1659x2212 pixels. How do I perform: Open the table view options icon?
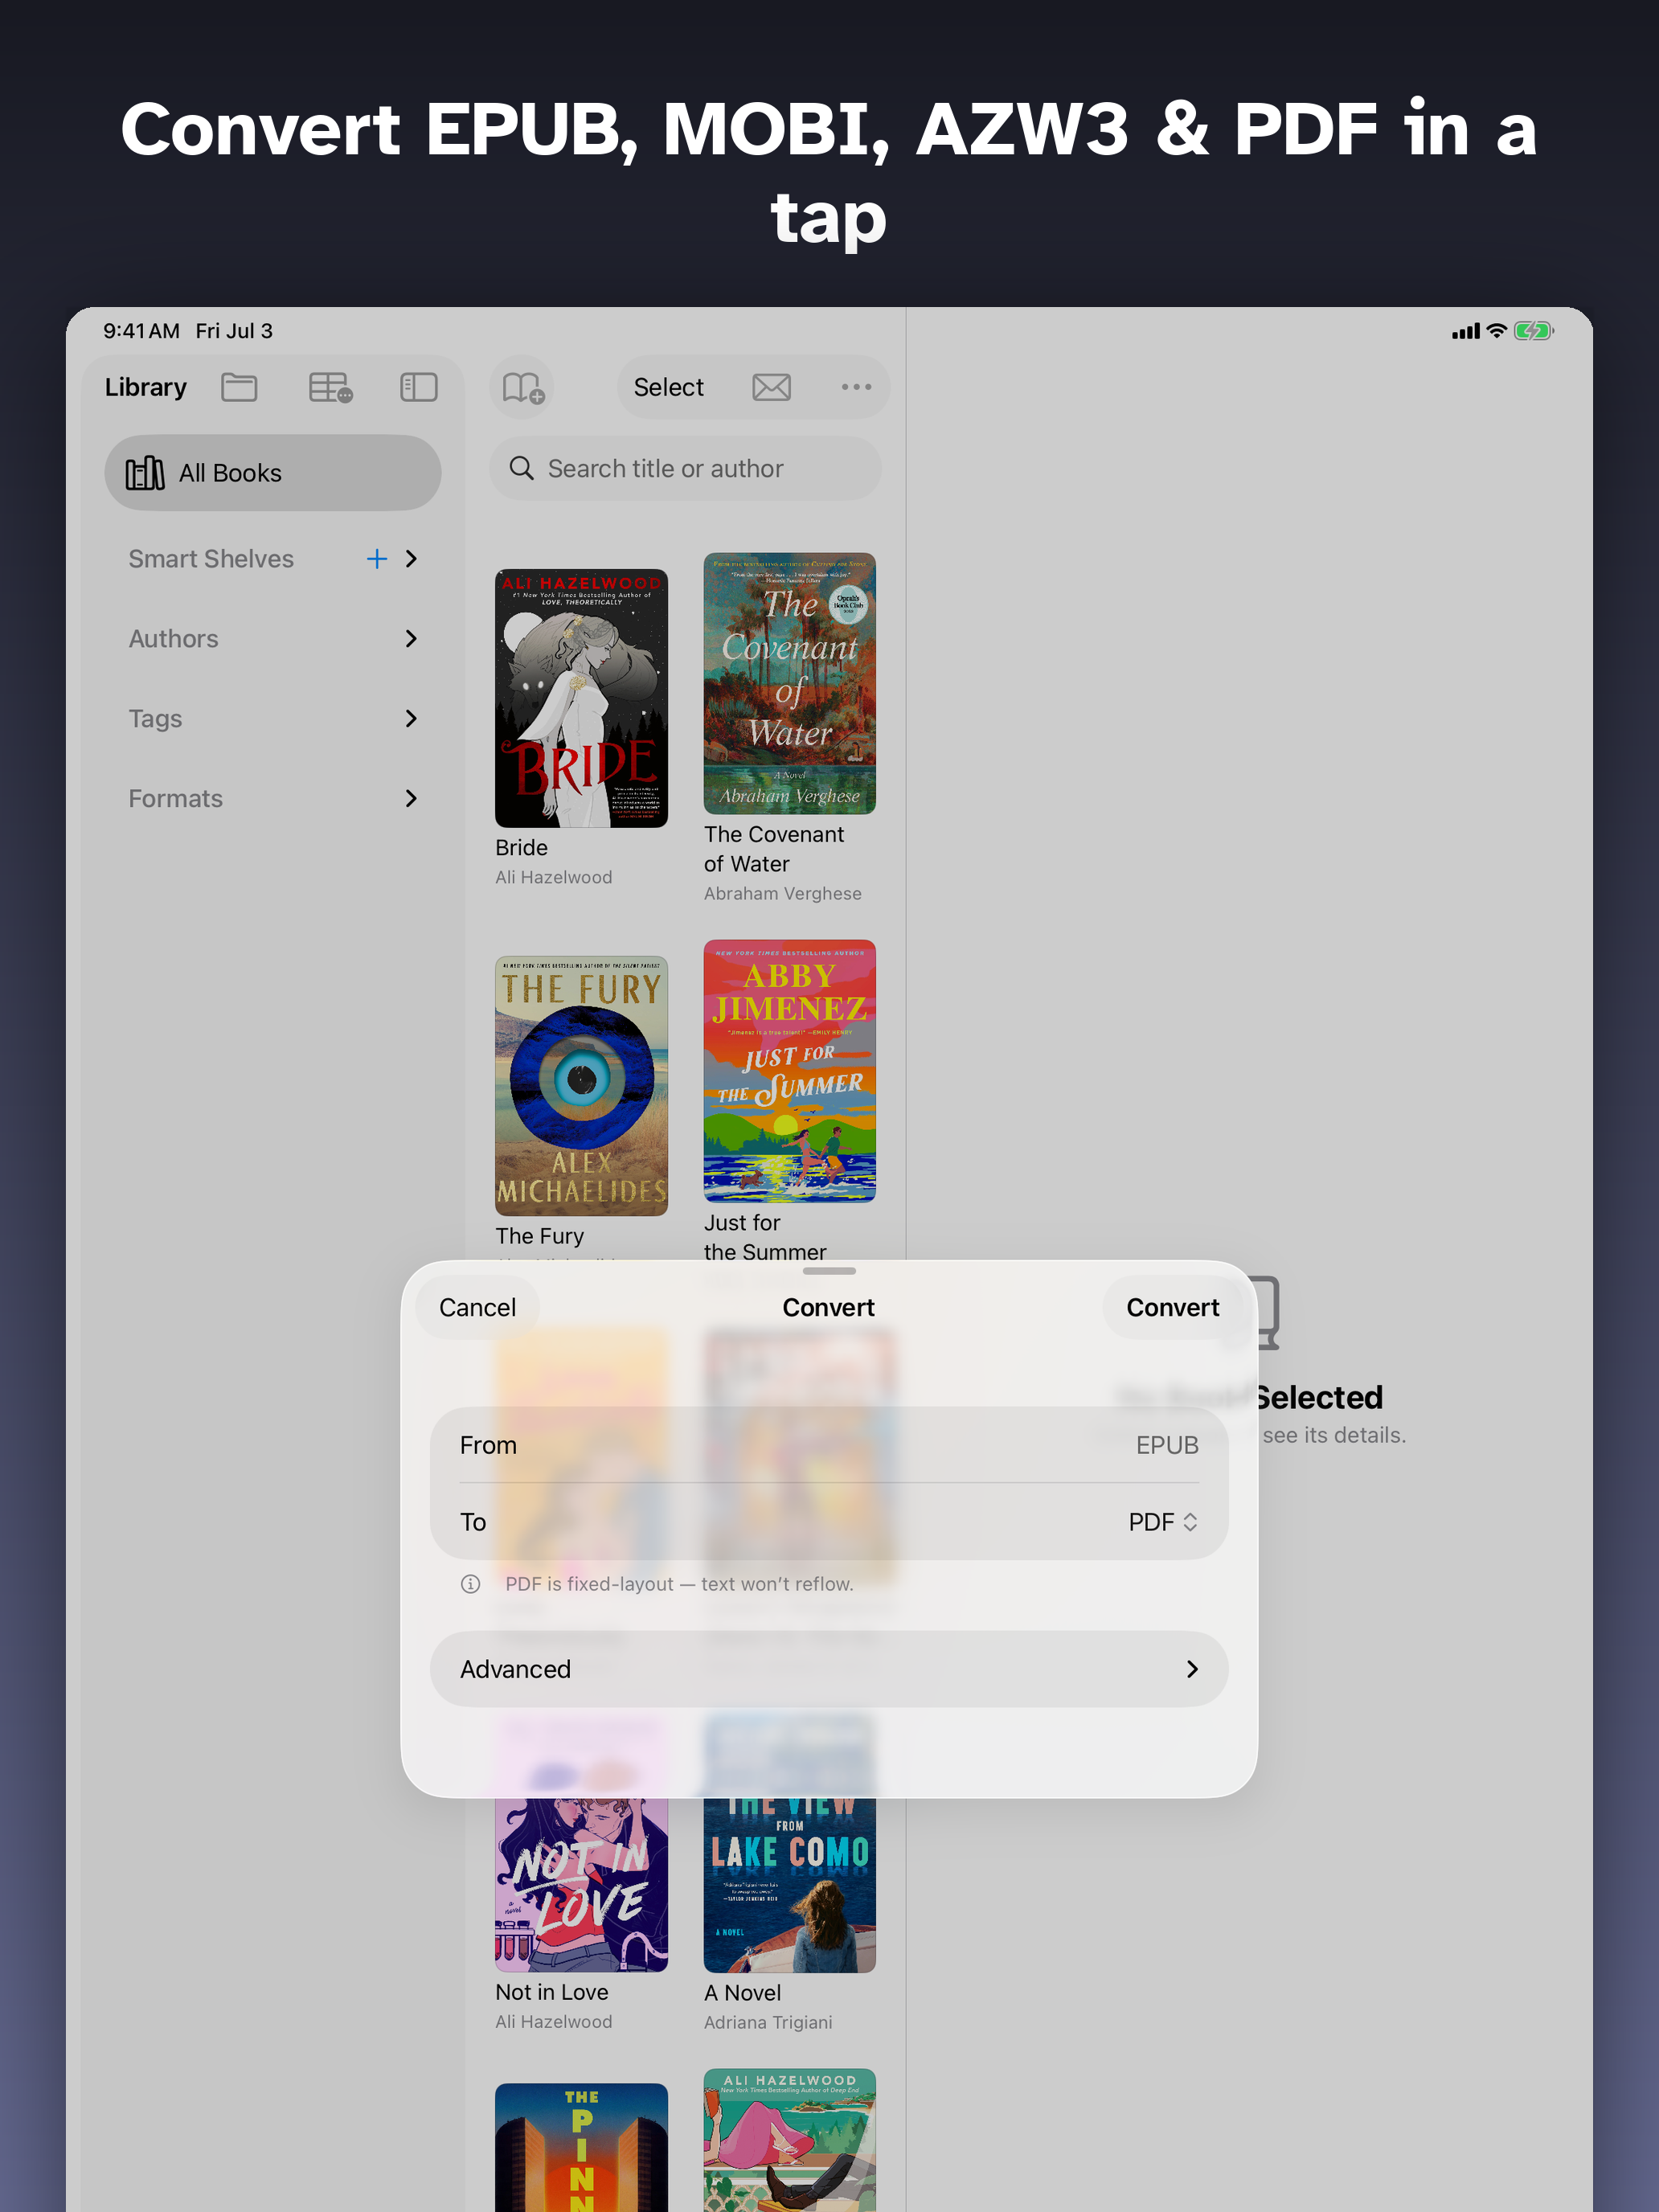point(330,387)
